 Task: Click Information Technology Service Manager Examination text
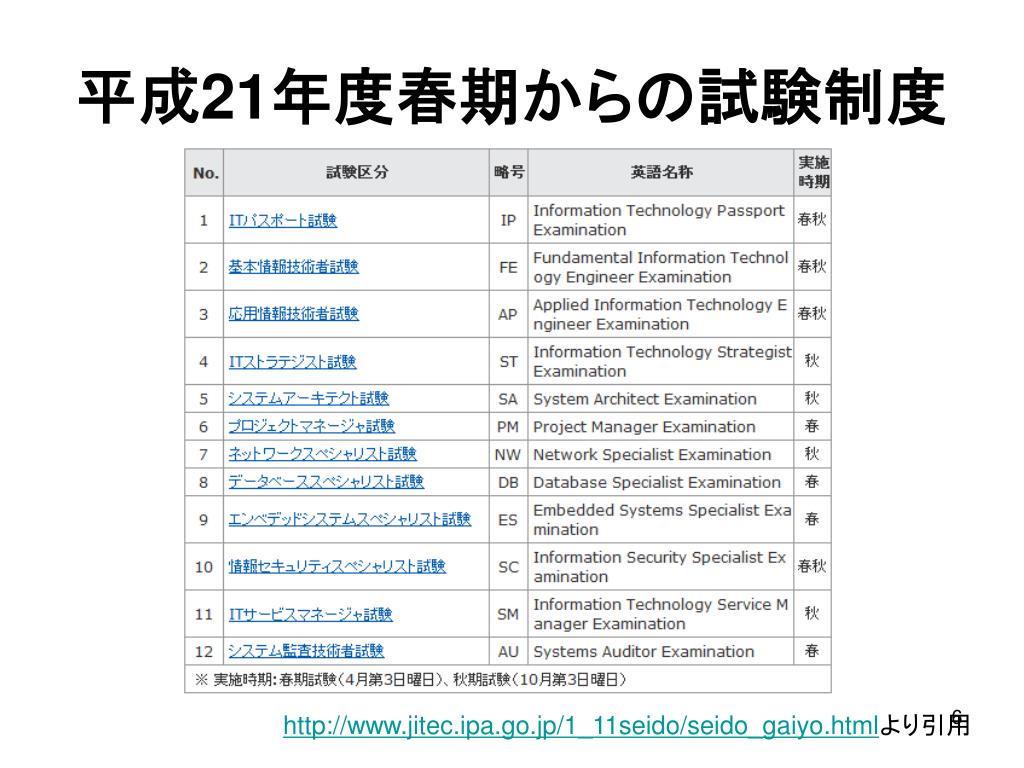pos(661,615)
